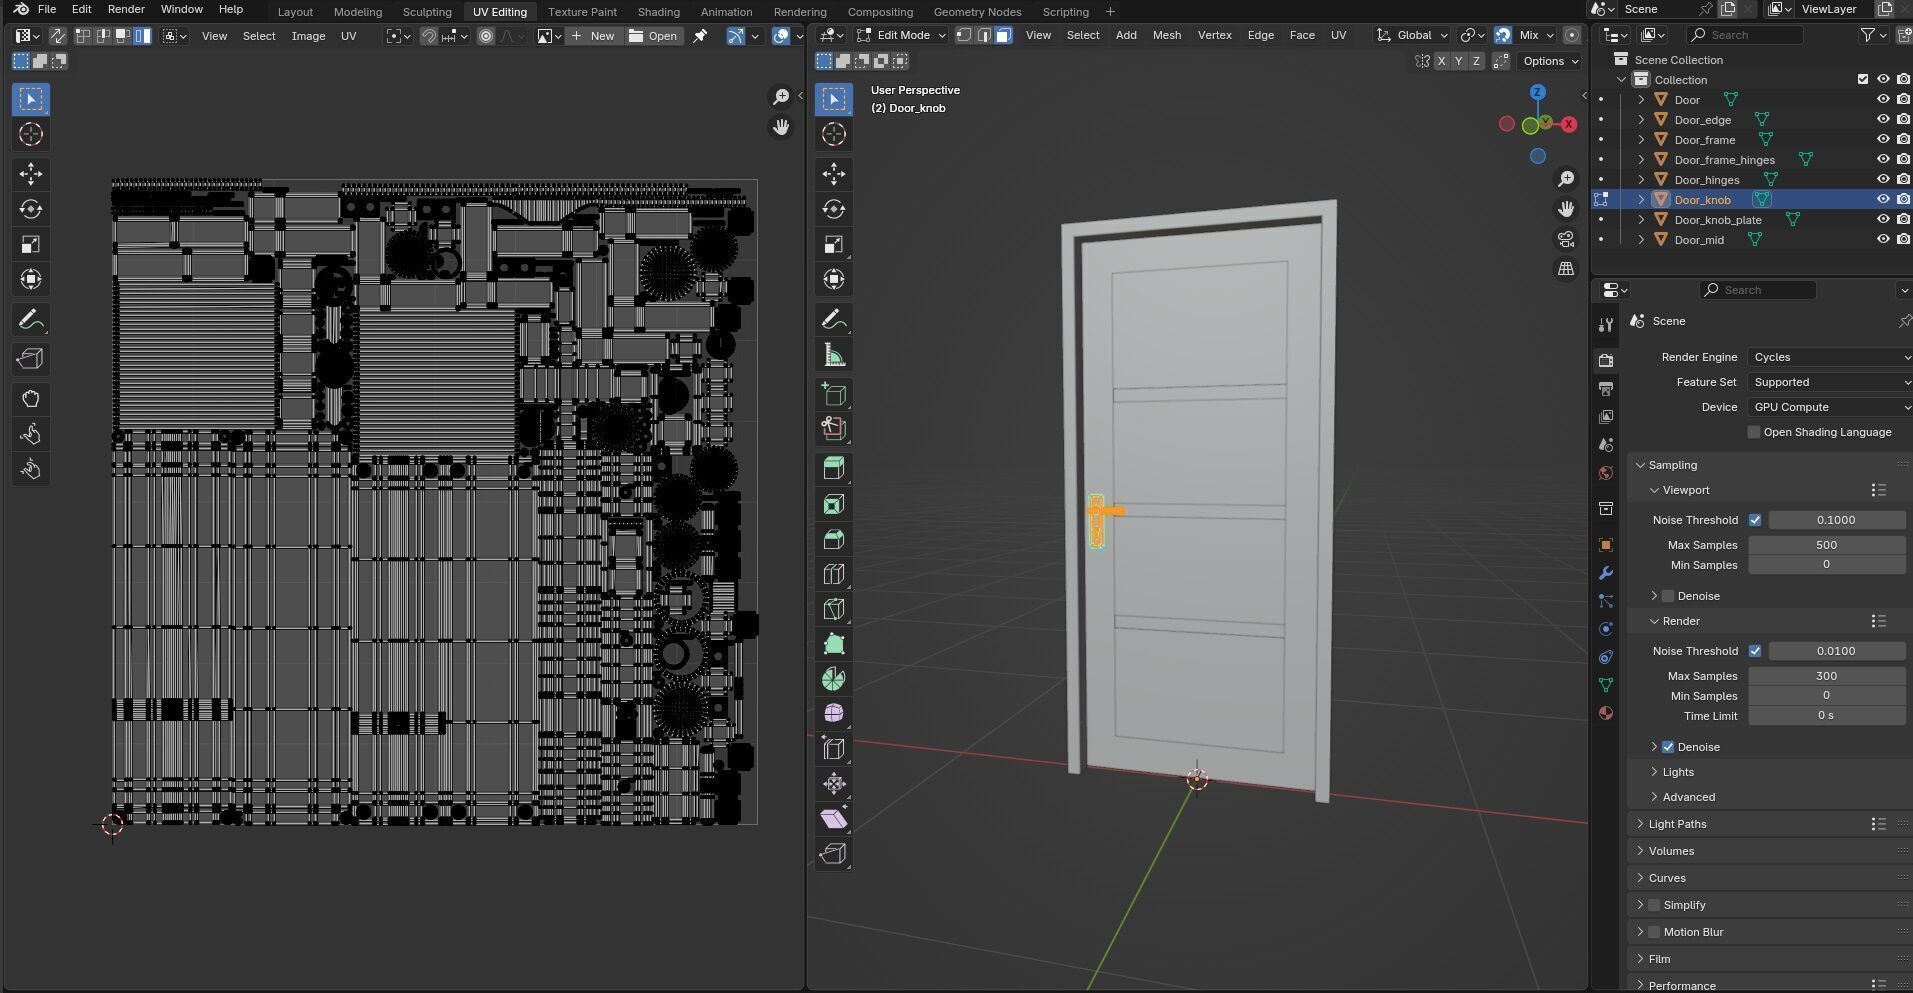Disable the render Denoise checkbox
Viewport: 1913px width, 993px height.
[1668, 747]
